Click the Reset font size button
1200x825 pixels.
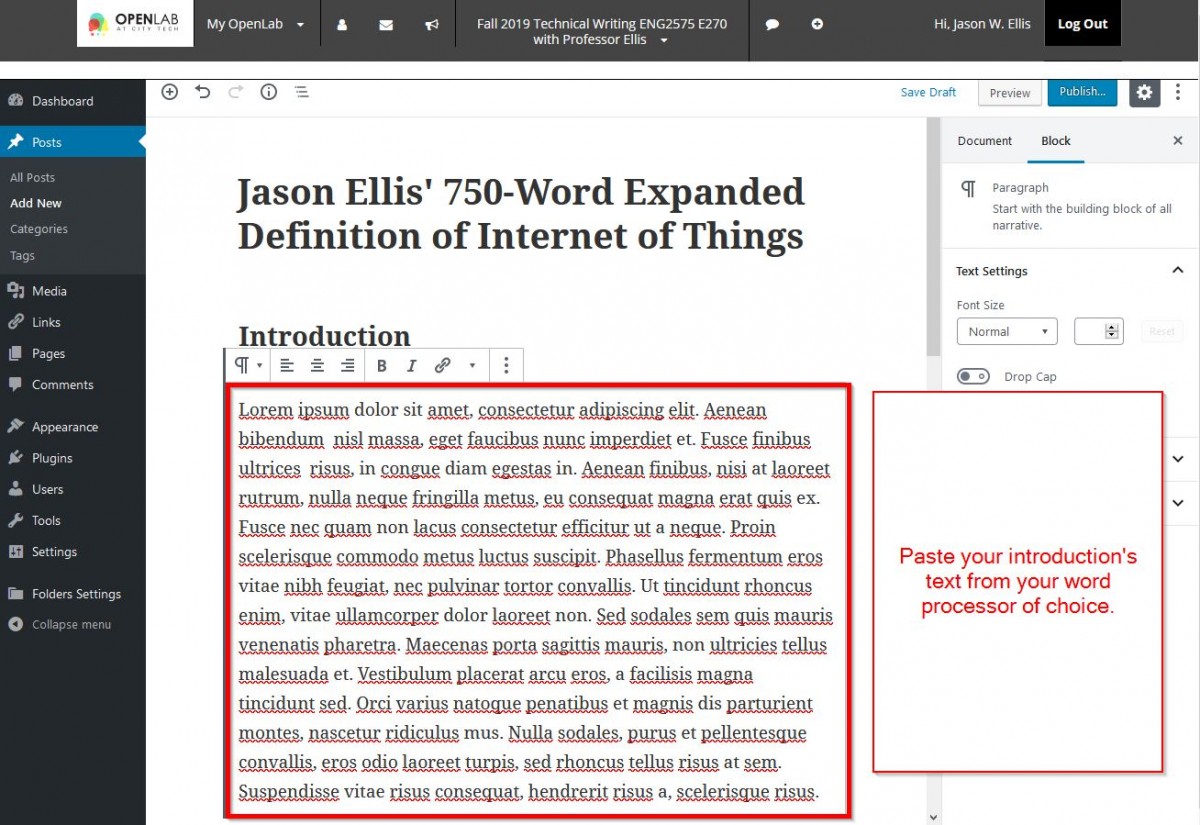[1162, 331]
